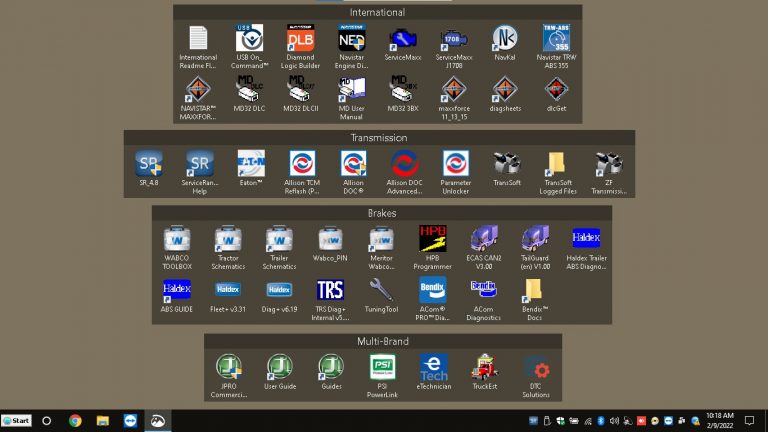Launch Bendix ACom PRO Diagnostics
Screen dimensions: 768x432
pos(432,291)
